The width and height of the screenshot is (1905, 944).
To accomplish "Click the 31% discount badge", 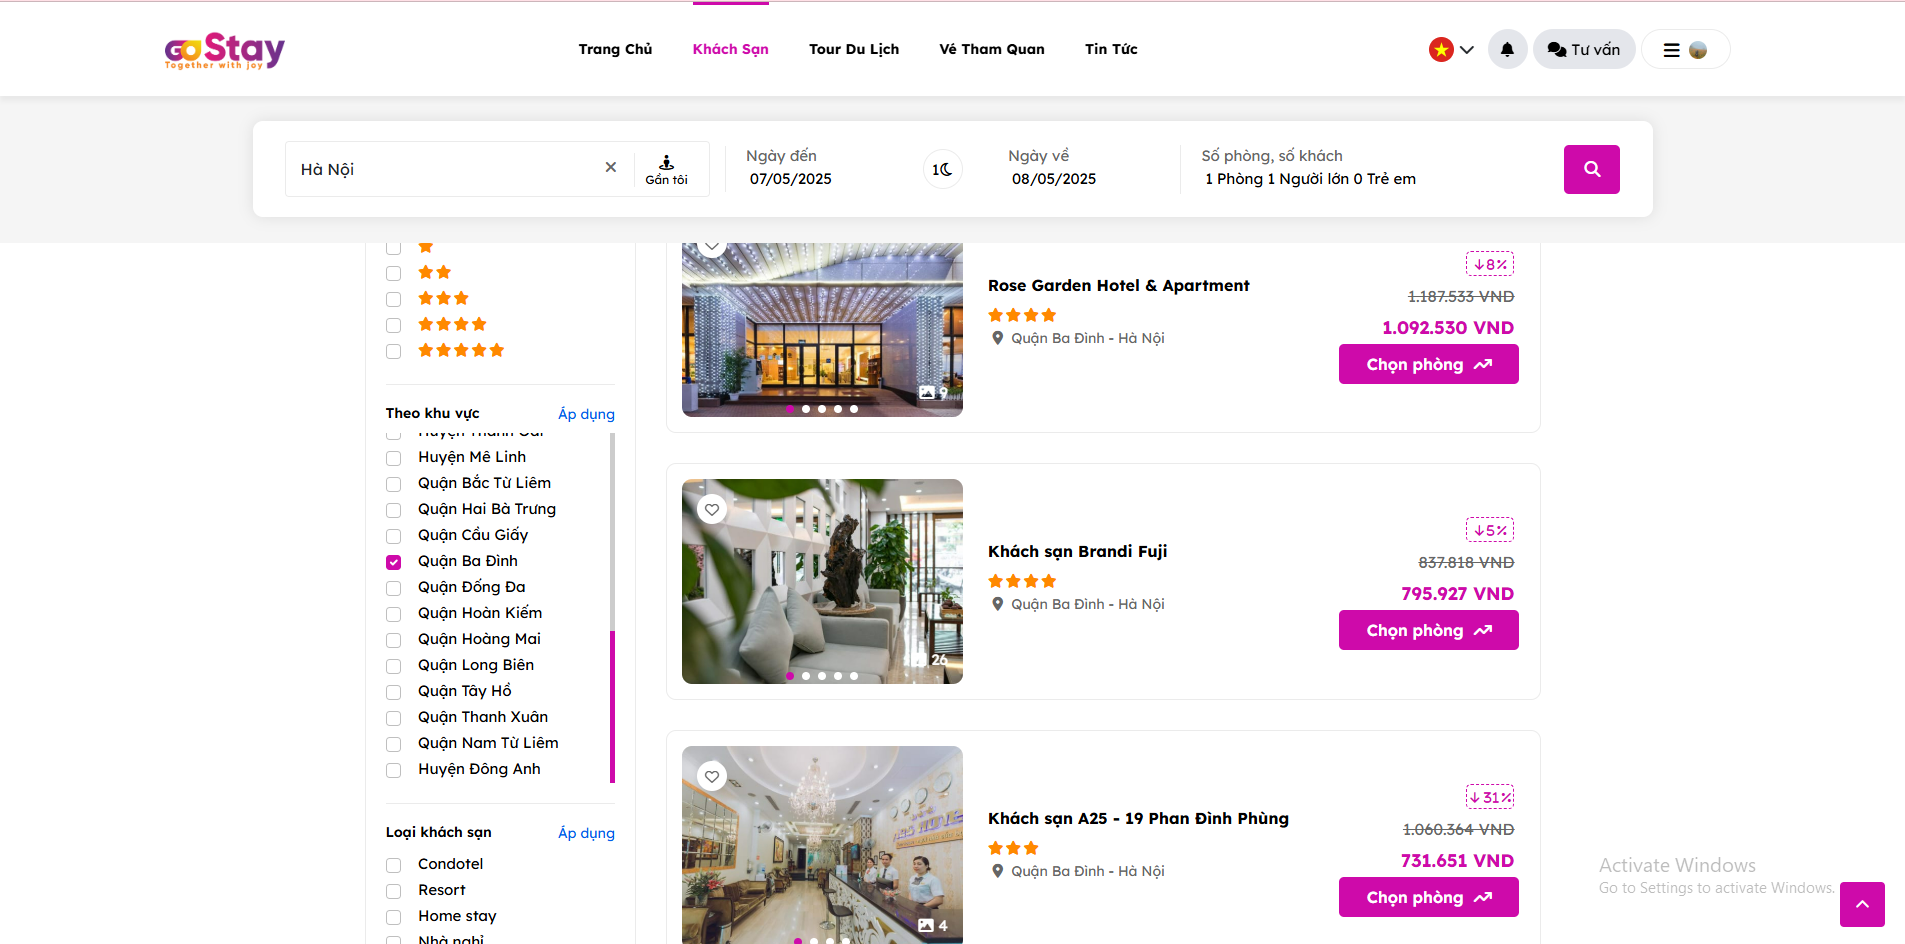I will (x=1490, y=797).
